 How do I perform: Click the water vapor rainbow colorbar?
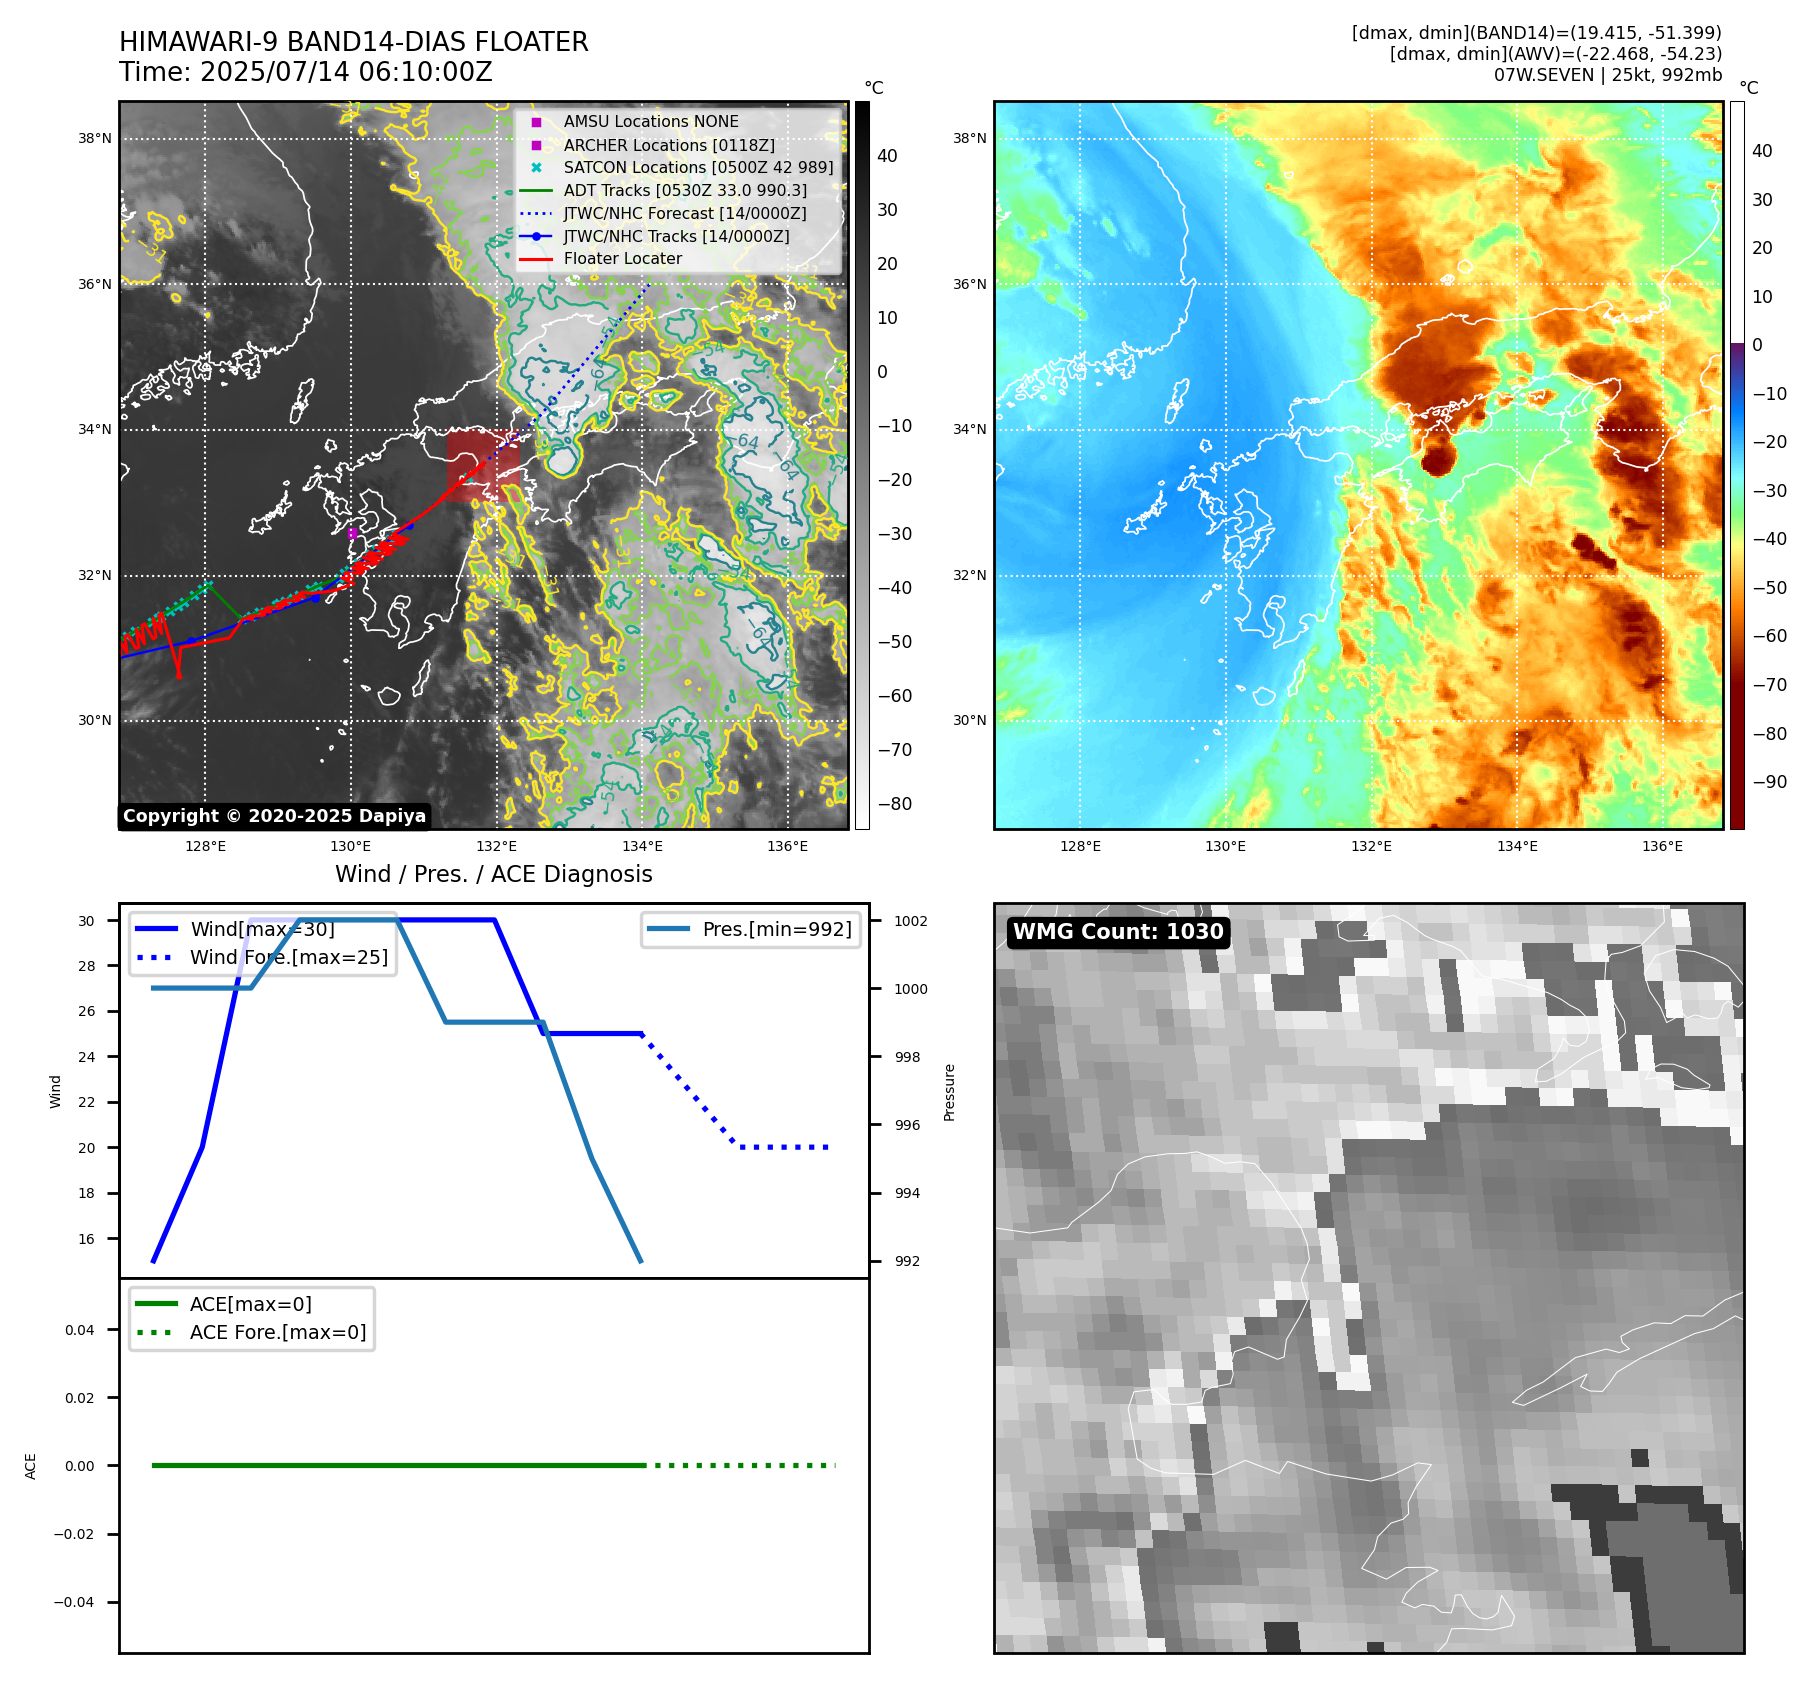[1737, 465]
